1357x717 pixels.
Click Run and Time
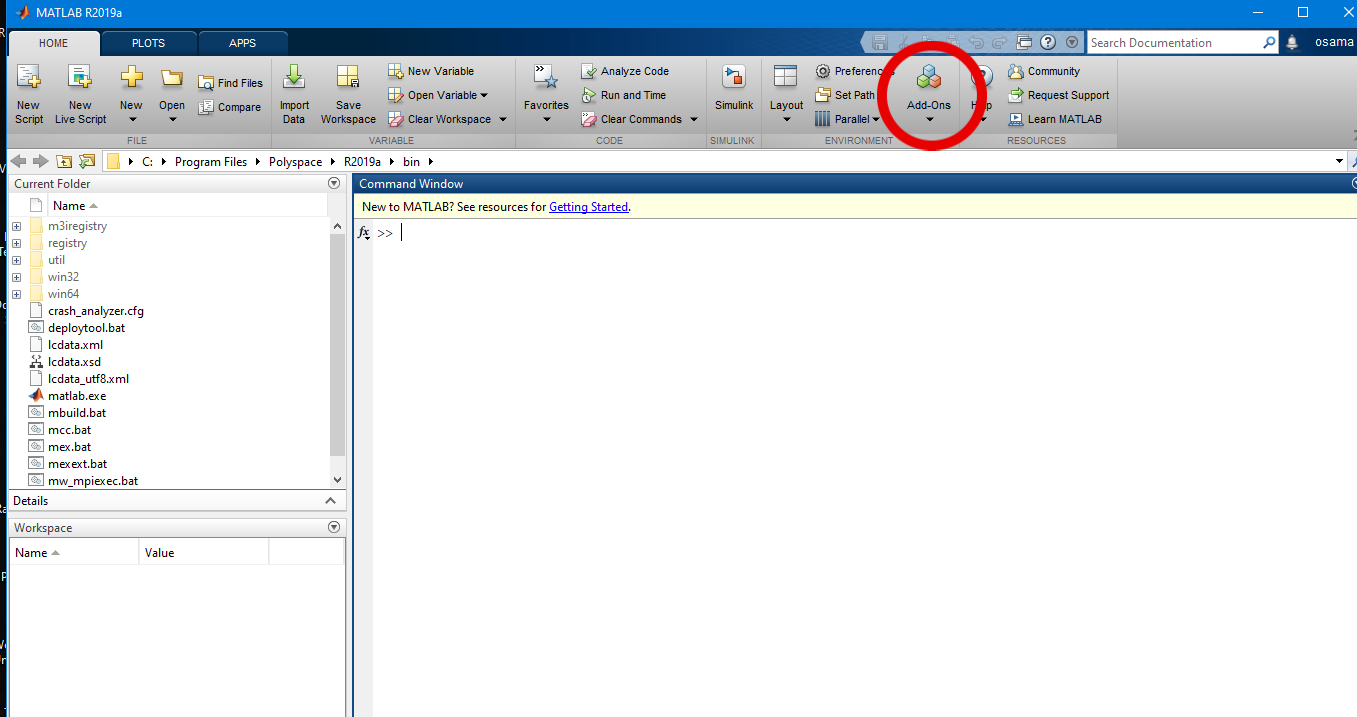click(x=624, y=95)
